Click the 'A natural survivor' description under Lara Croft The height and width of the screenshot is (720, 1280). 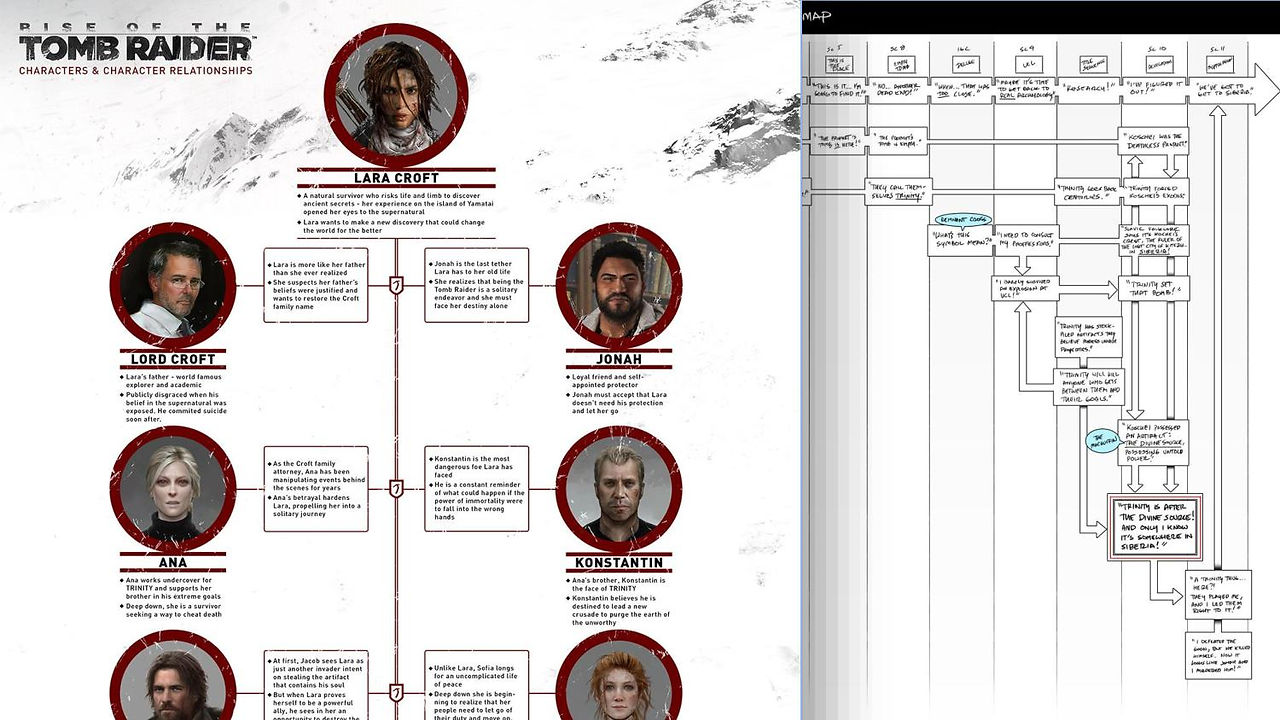click(x=397, y=212)
